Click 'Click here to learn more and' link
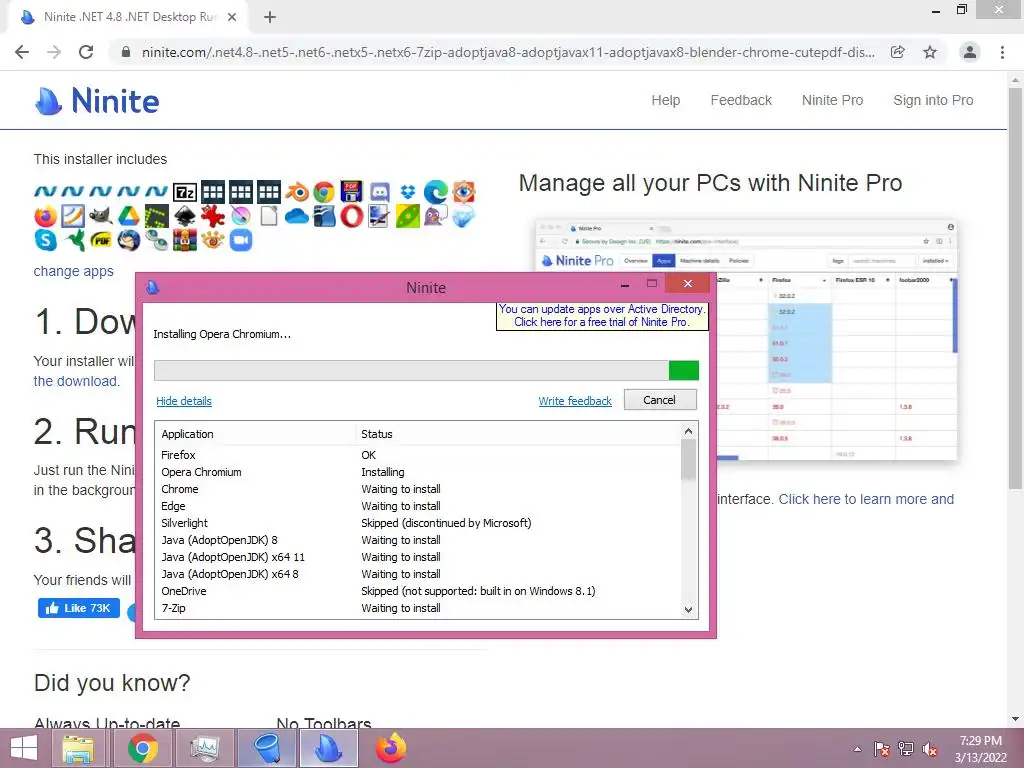This screenshot has width=1024, height=768. (866, 499)
